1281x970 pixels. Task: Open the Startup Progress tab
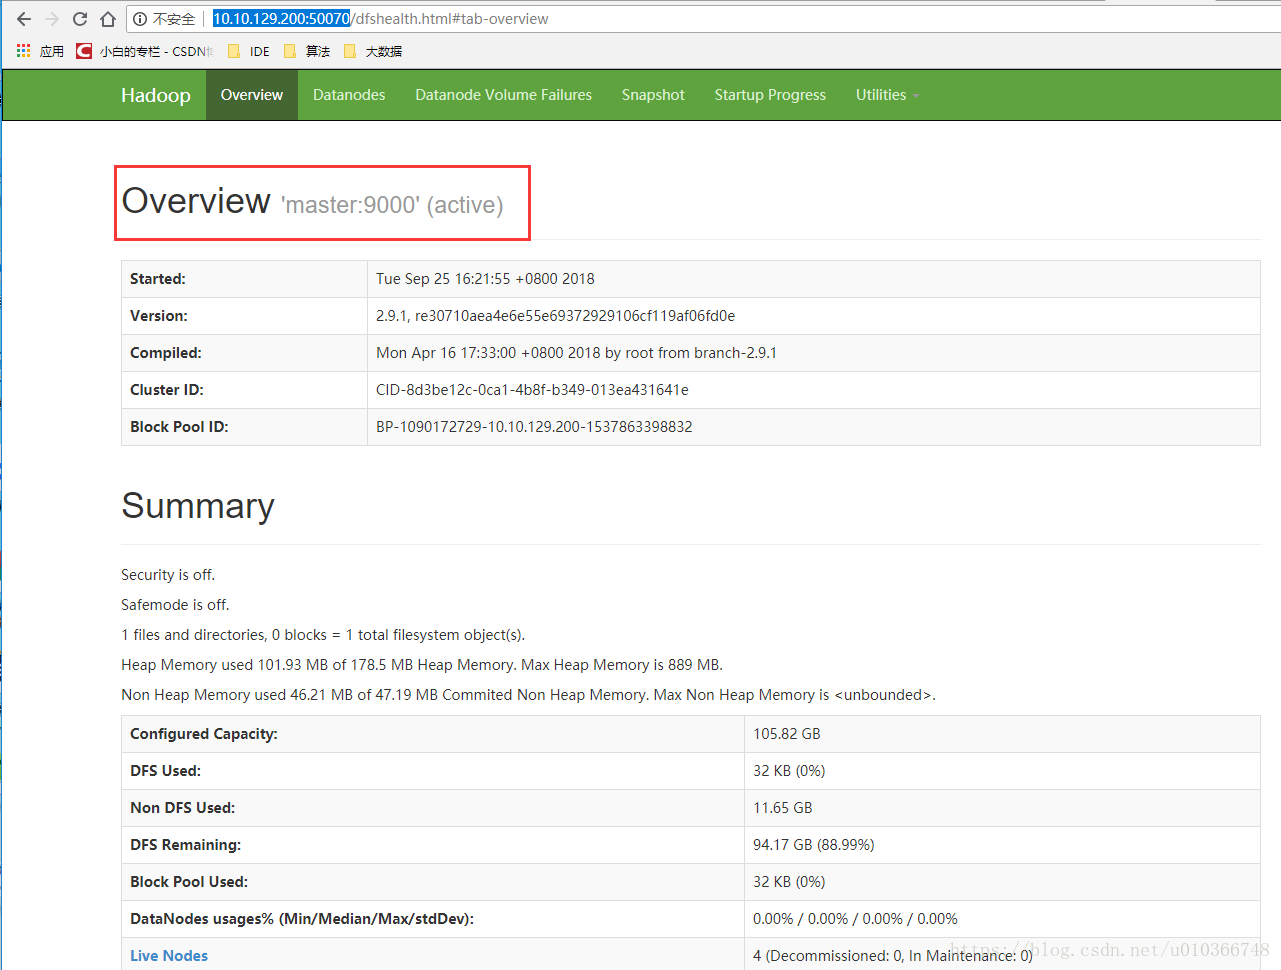tap(770, 95)
